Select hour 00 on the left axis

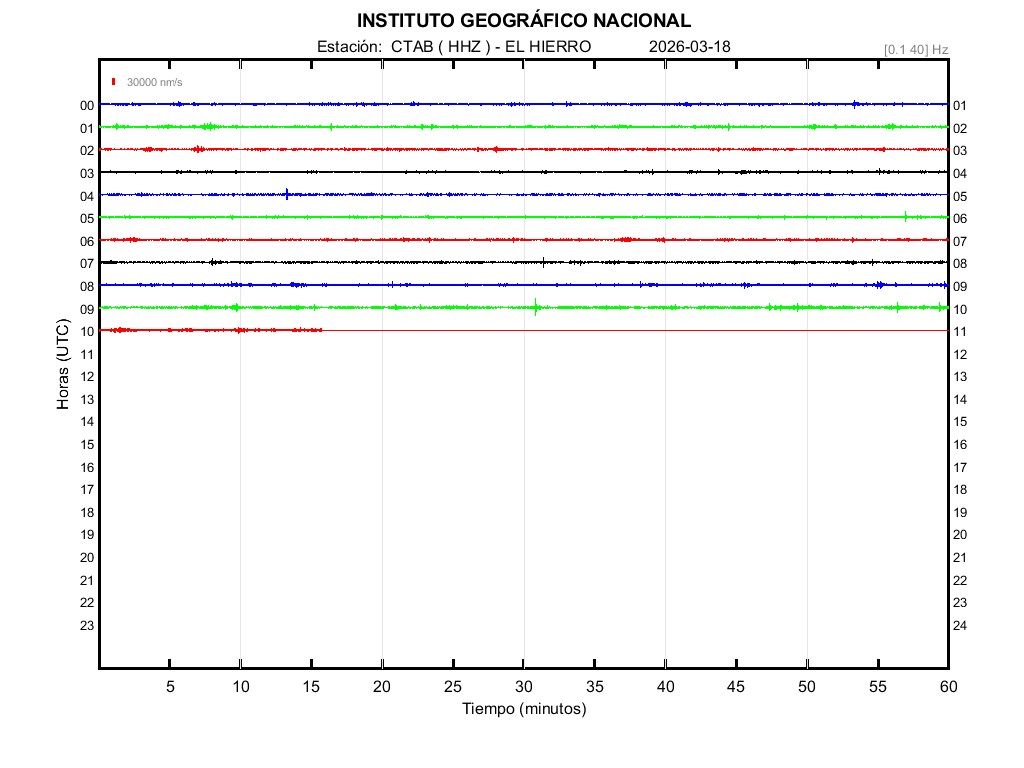tap(87, 105)
